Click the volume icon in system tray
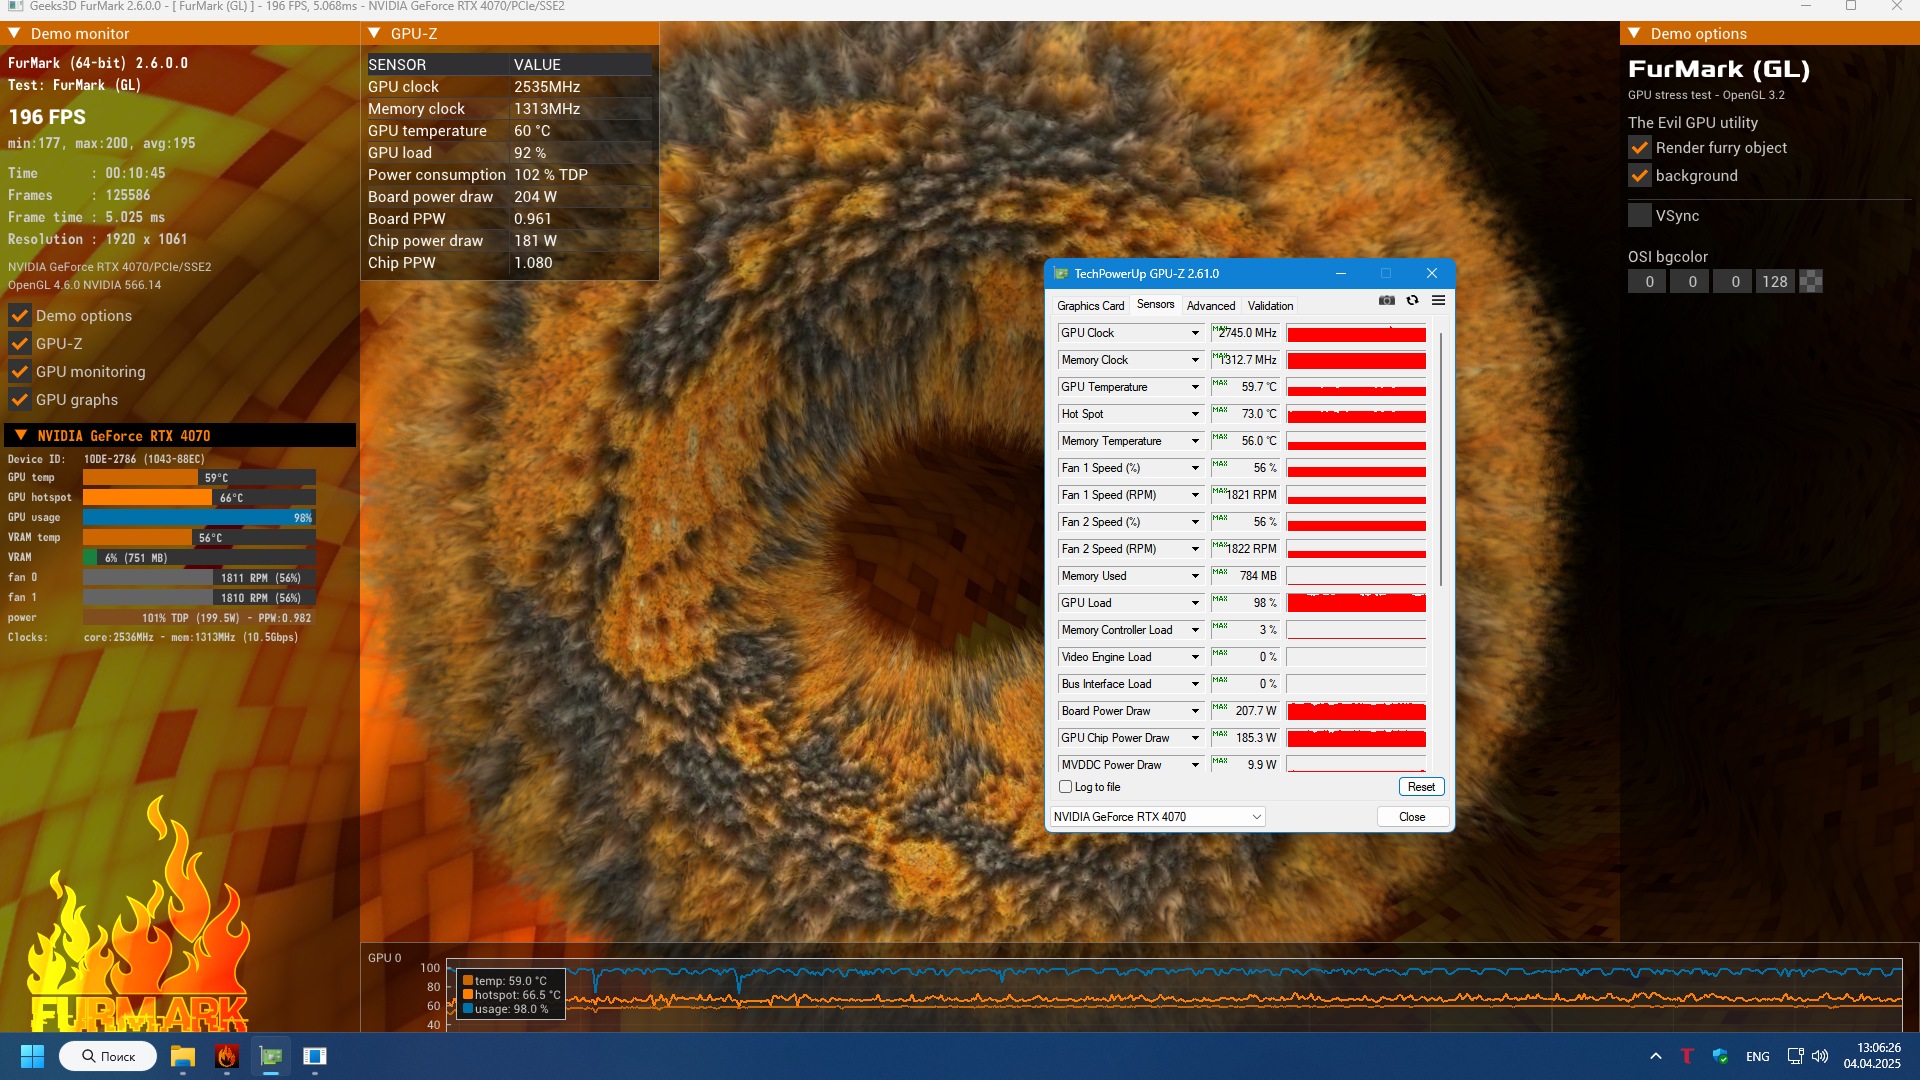The height and width of the screenshot is (1080, 1920). coord(1820,1056)
